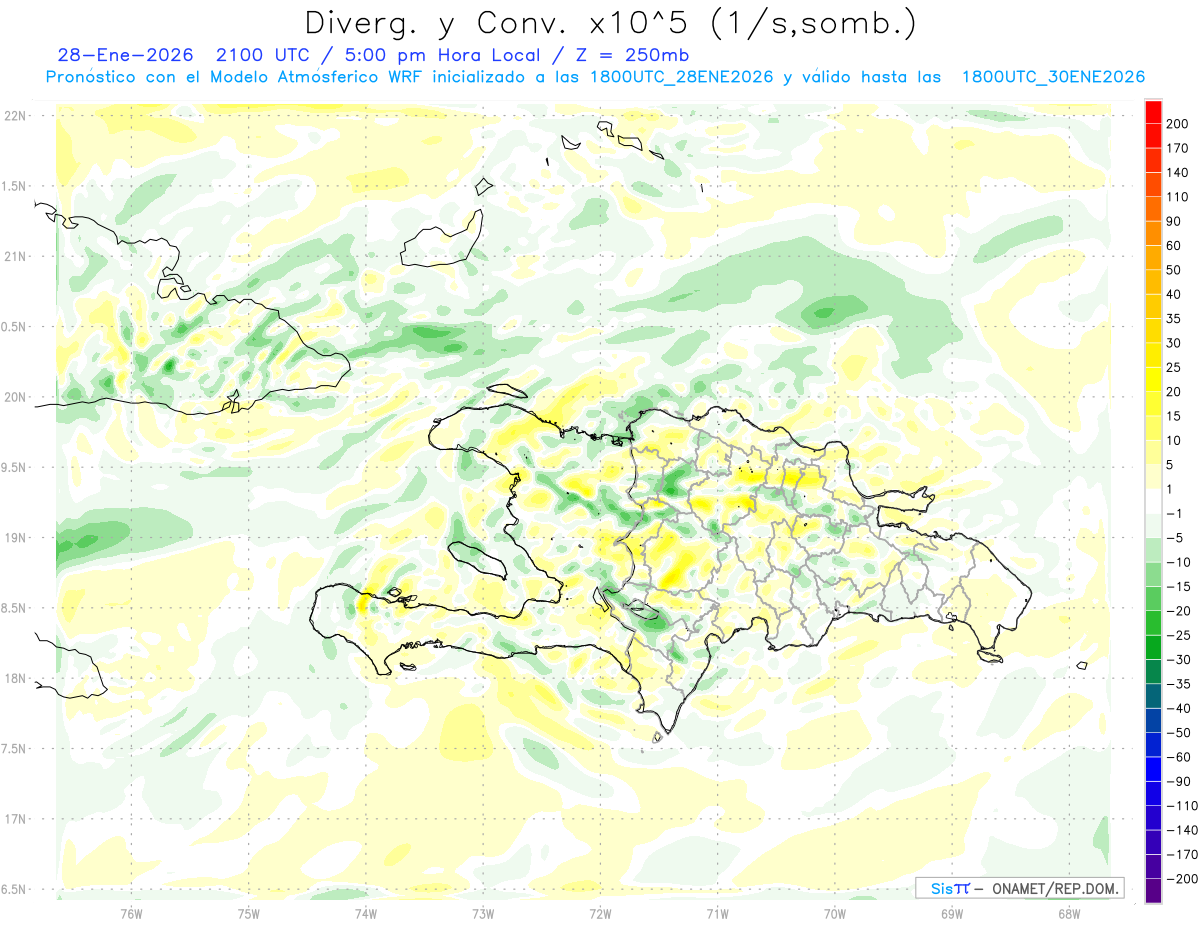Viewport: 1200px width, 927px height.
Task: Click the colorbar swatch between 10 and 5
Action: pos(1153,453)
